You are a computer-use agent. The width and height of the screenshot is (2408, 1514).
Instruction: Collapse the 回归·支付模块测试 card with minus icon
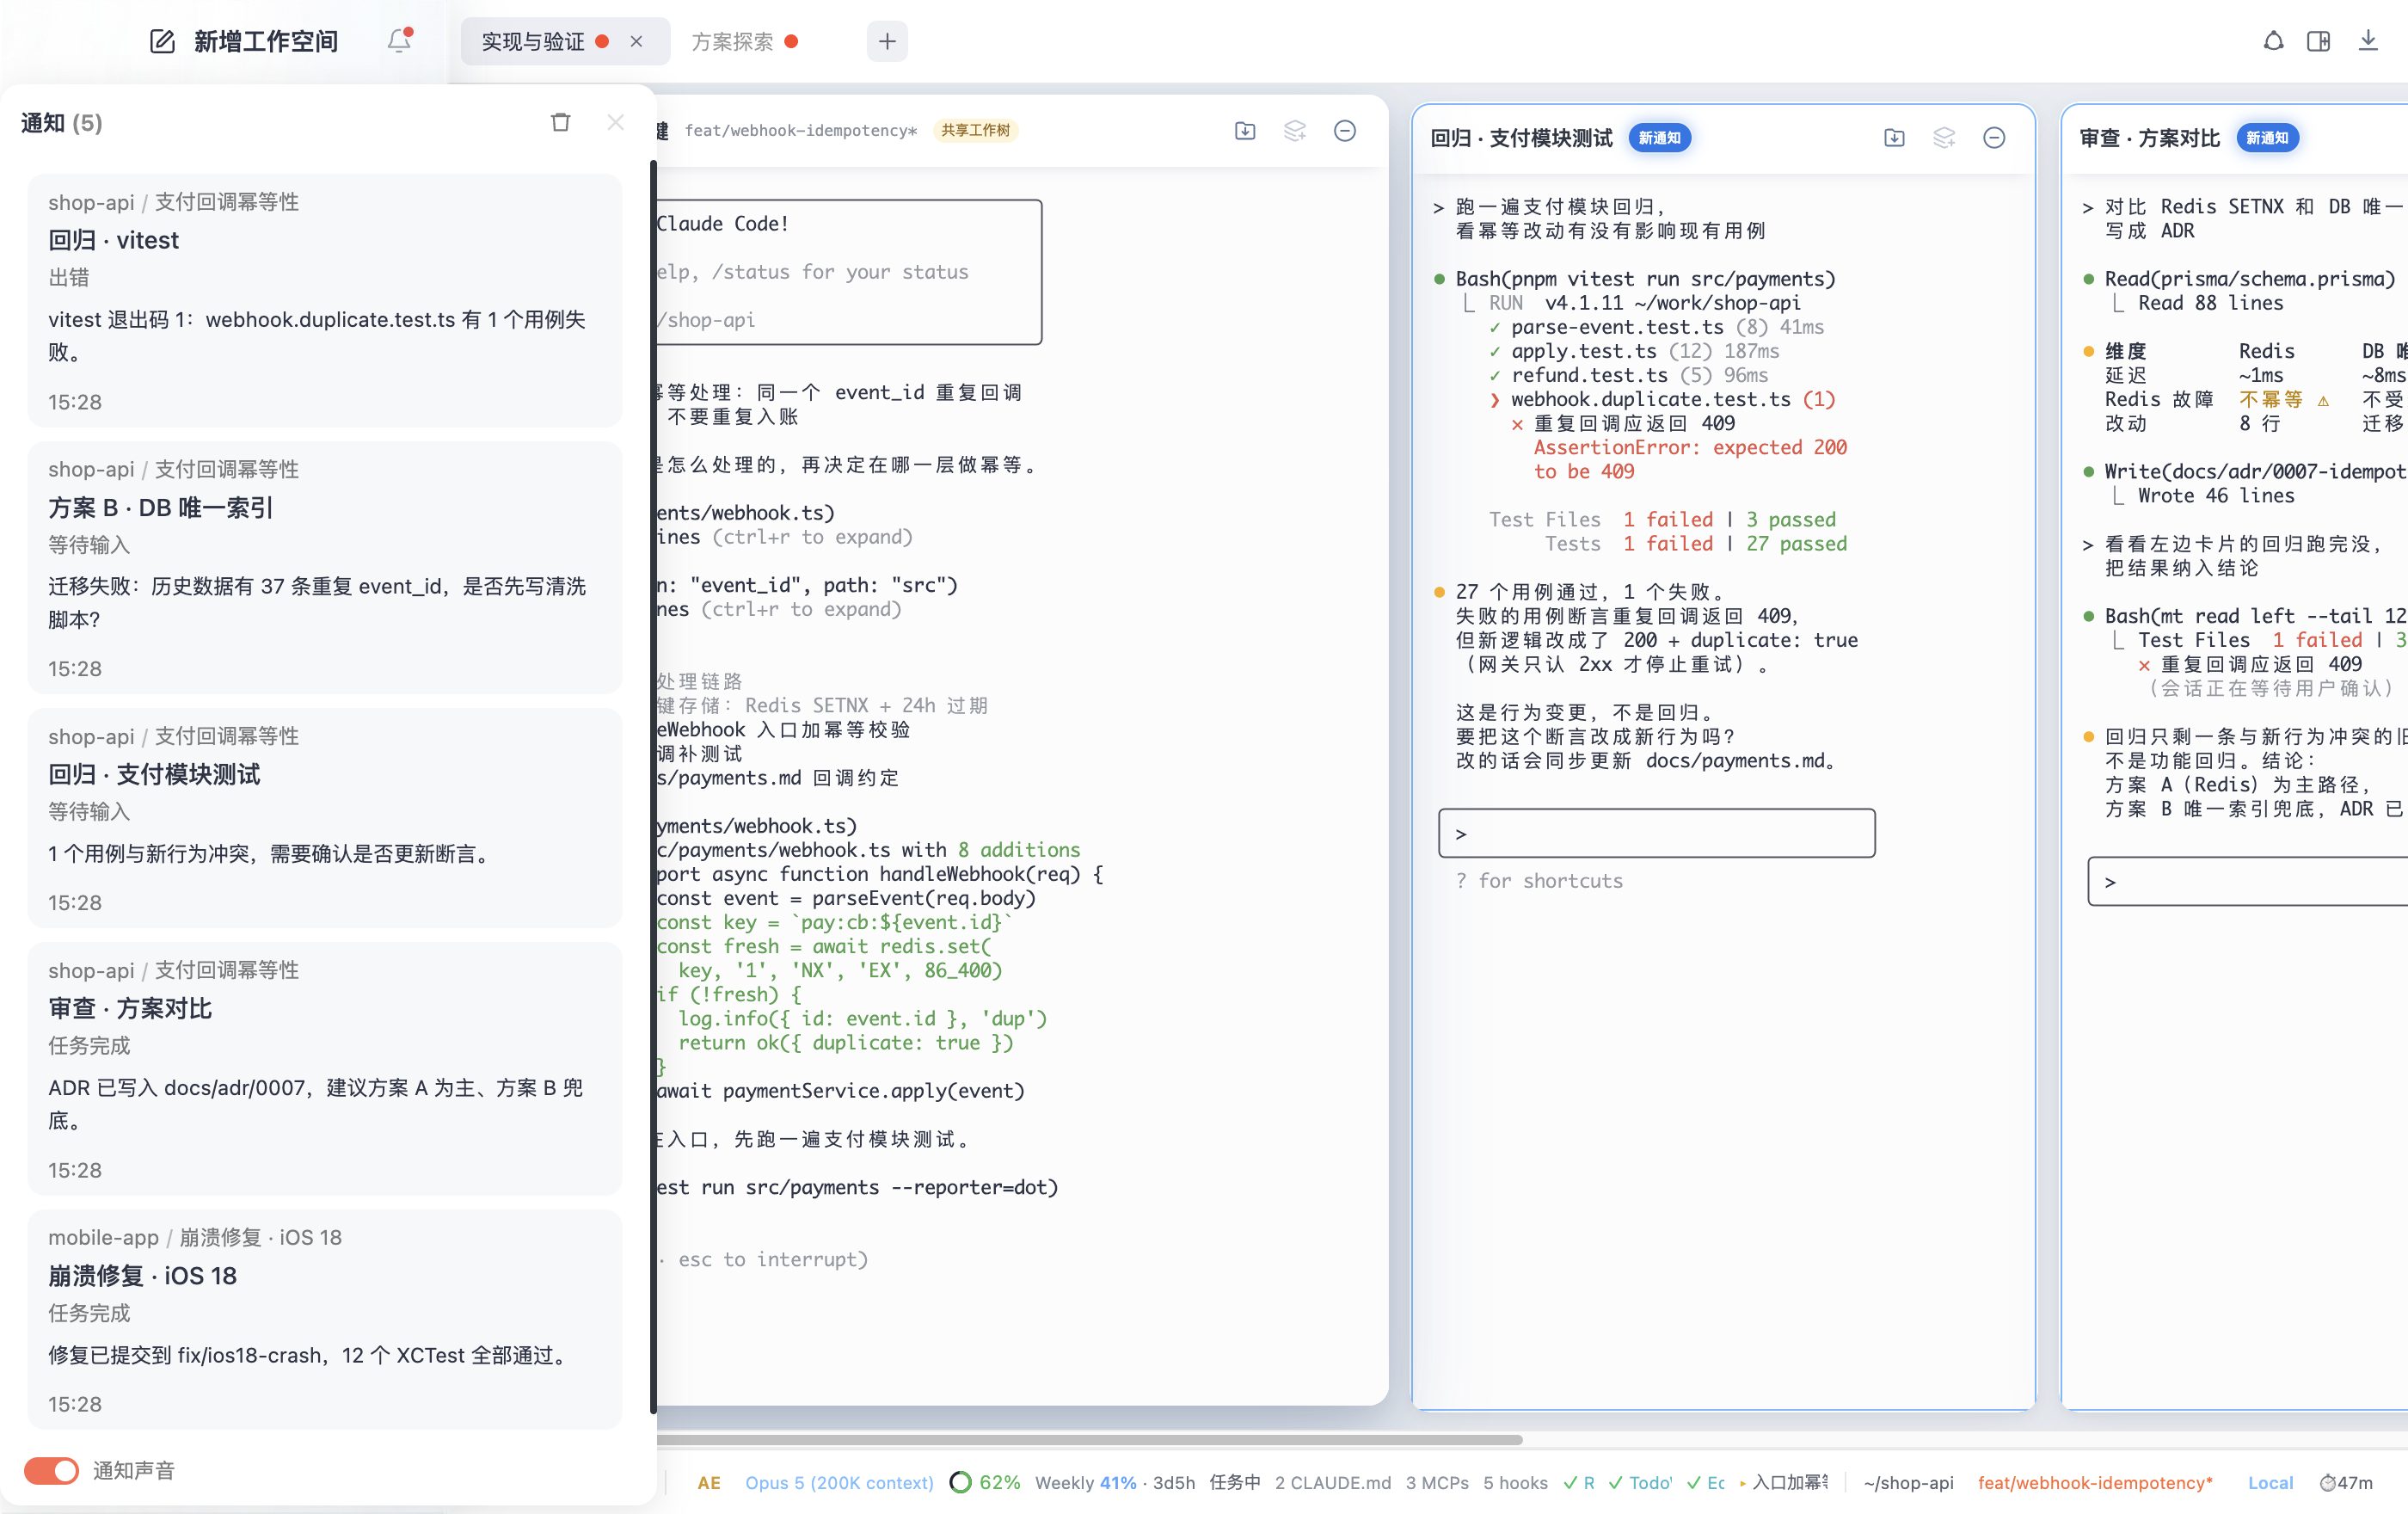tap(1993, 137)
